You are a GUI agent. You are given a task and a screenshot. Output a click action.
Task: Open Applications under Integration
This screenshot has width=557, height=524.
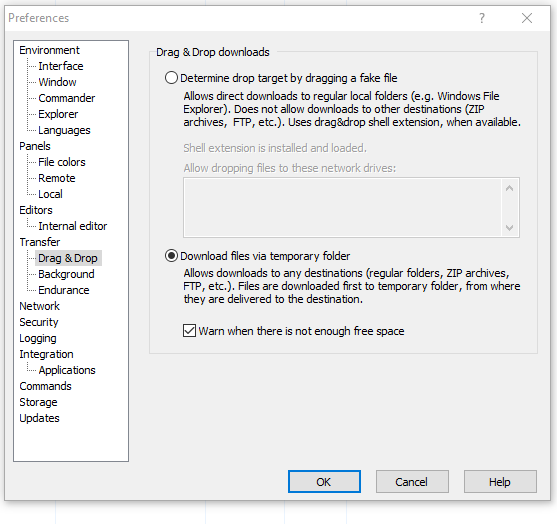pos(67,370)
